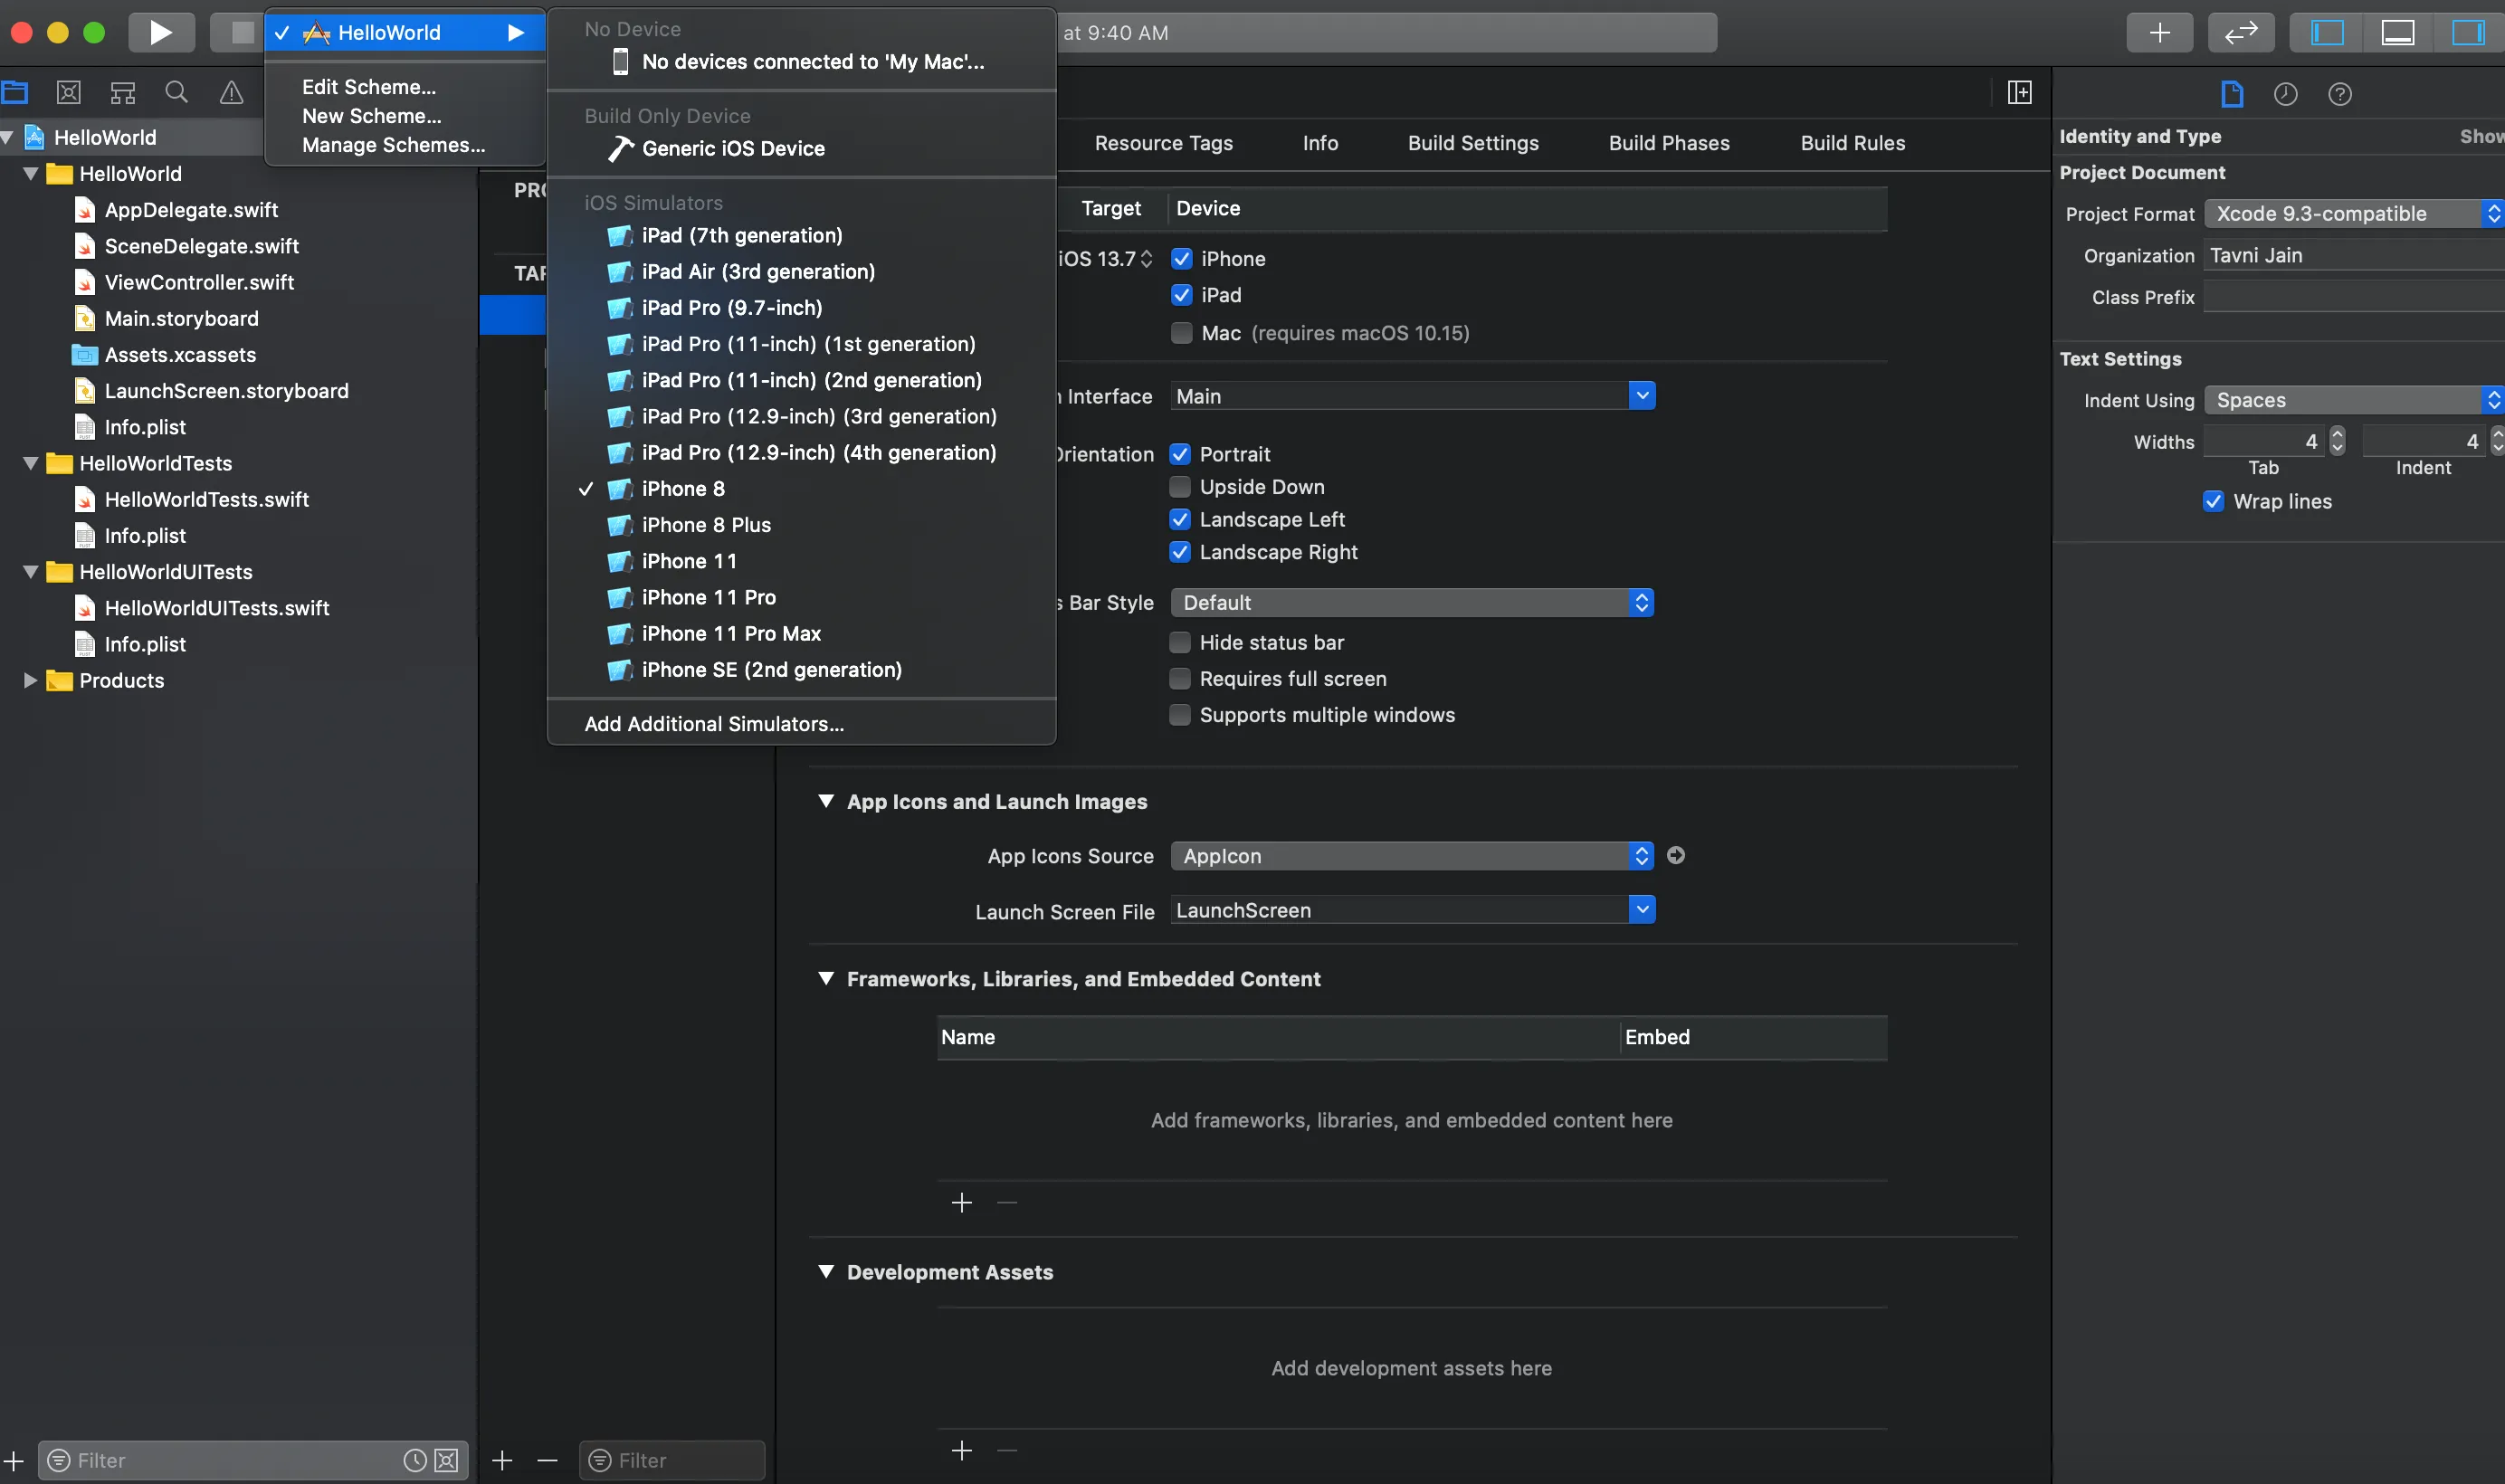This screenshot has height=1484, width=2505.
Task: Open the source control navigator icon
Action: click(68, 93)
